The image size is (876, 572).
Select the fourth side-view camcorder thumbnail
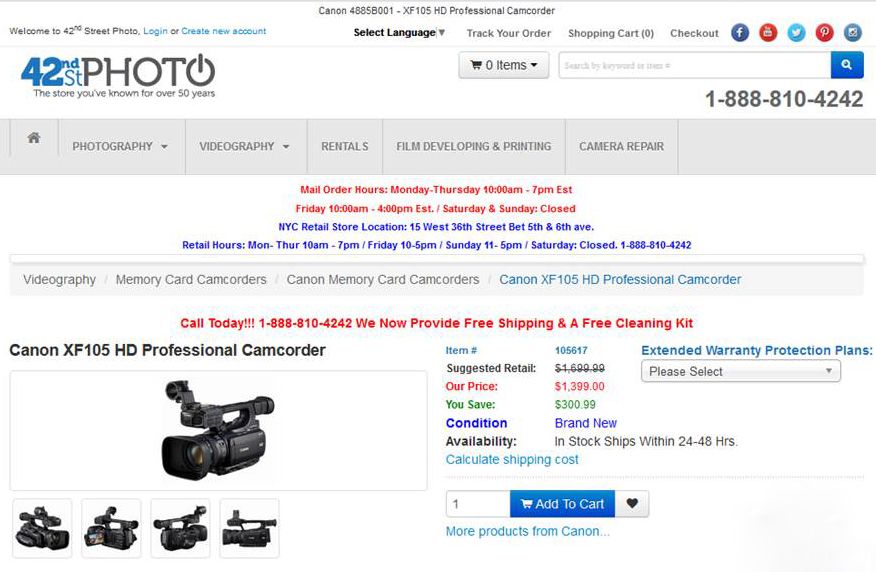[x=249, y=528]
